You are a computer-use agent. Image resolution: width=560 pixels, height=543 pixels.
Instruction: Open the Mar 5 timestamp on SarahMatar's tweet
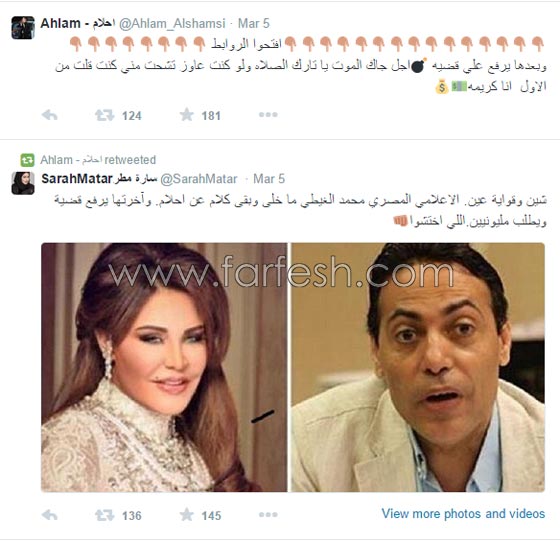269,179
